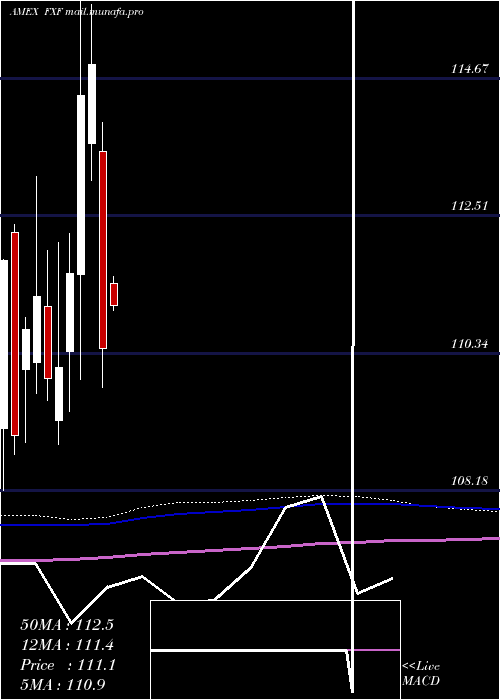The image size is (500, 700).
Task: Click the 108.18 price level label
Action: click(x=470, y=481)
